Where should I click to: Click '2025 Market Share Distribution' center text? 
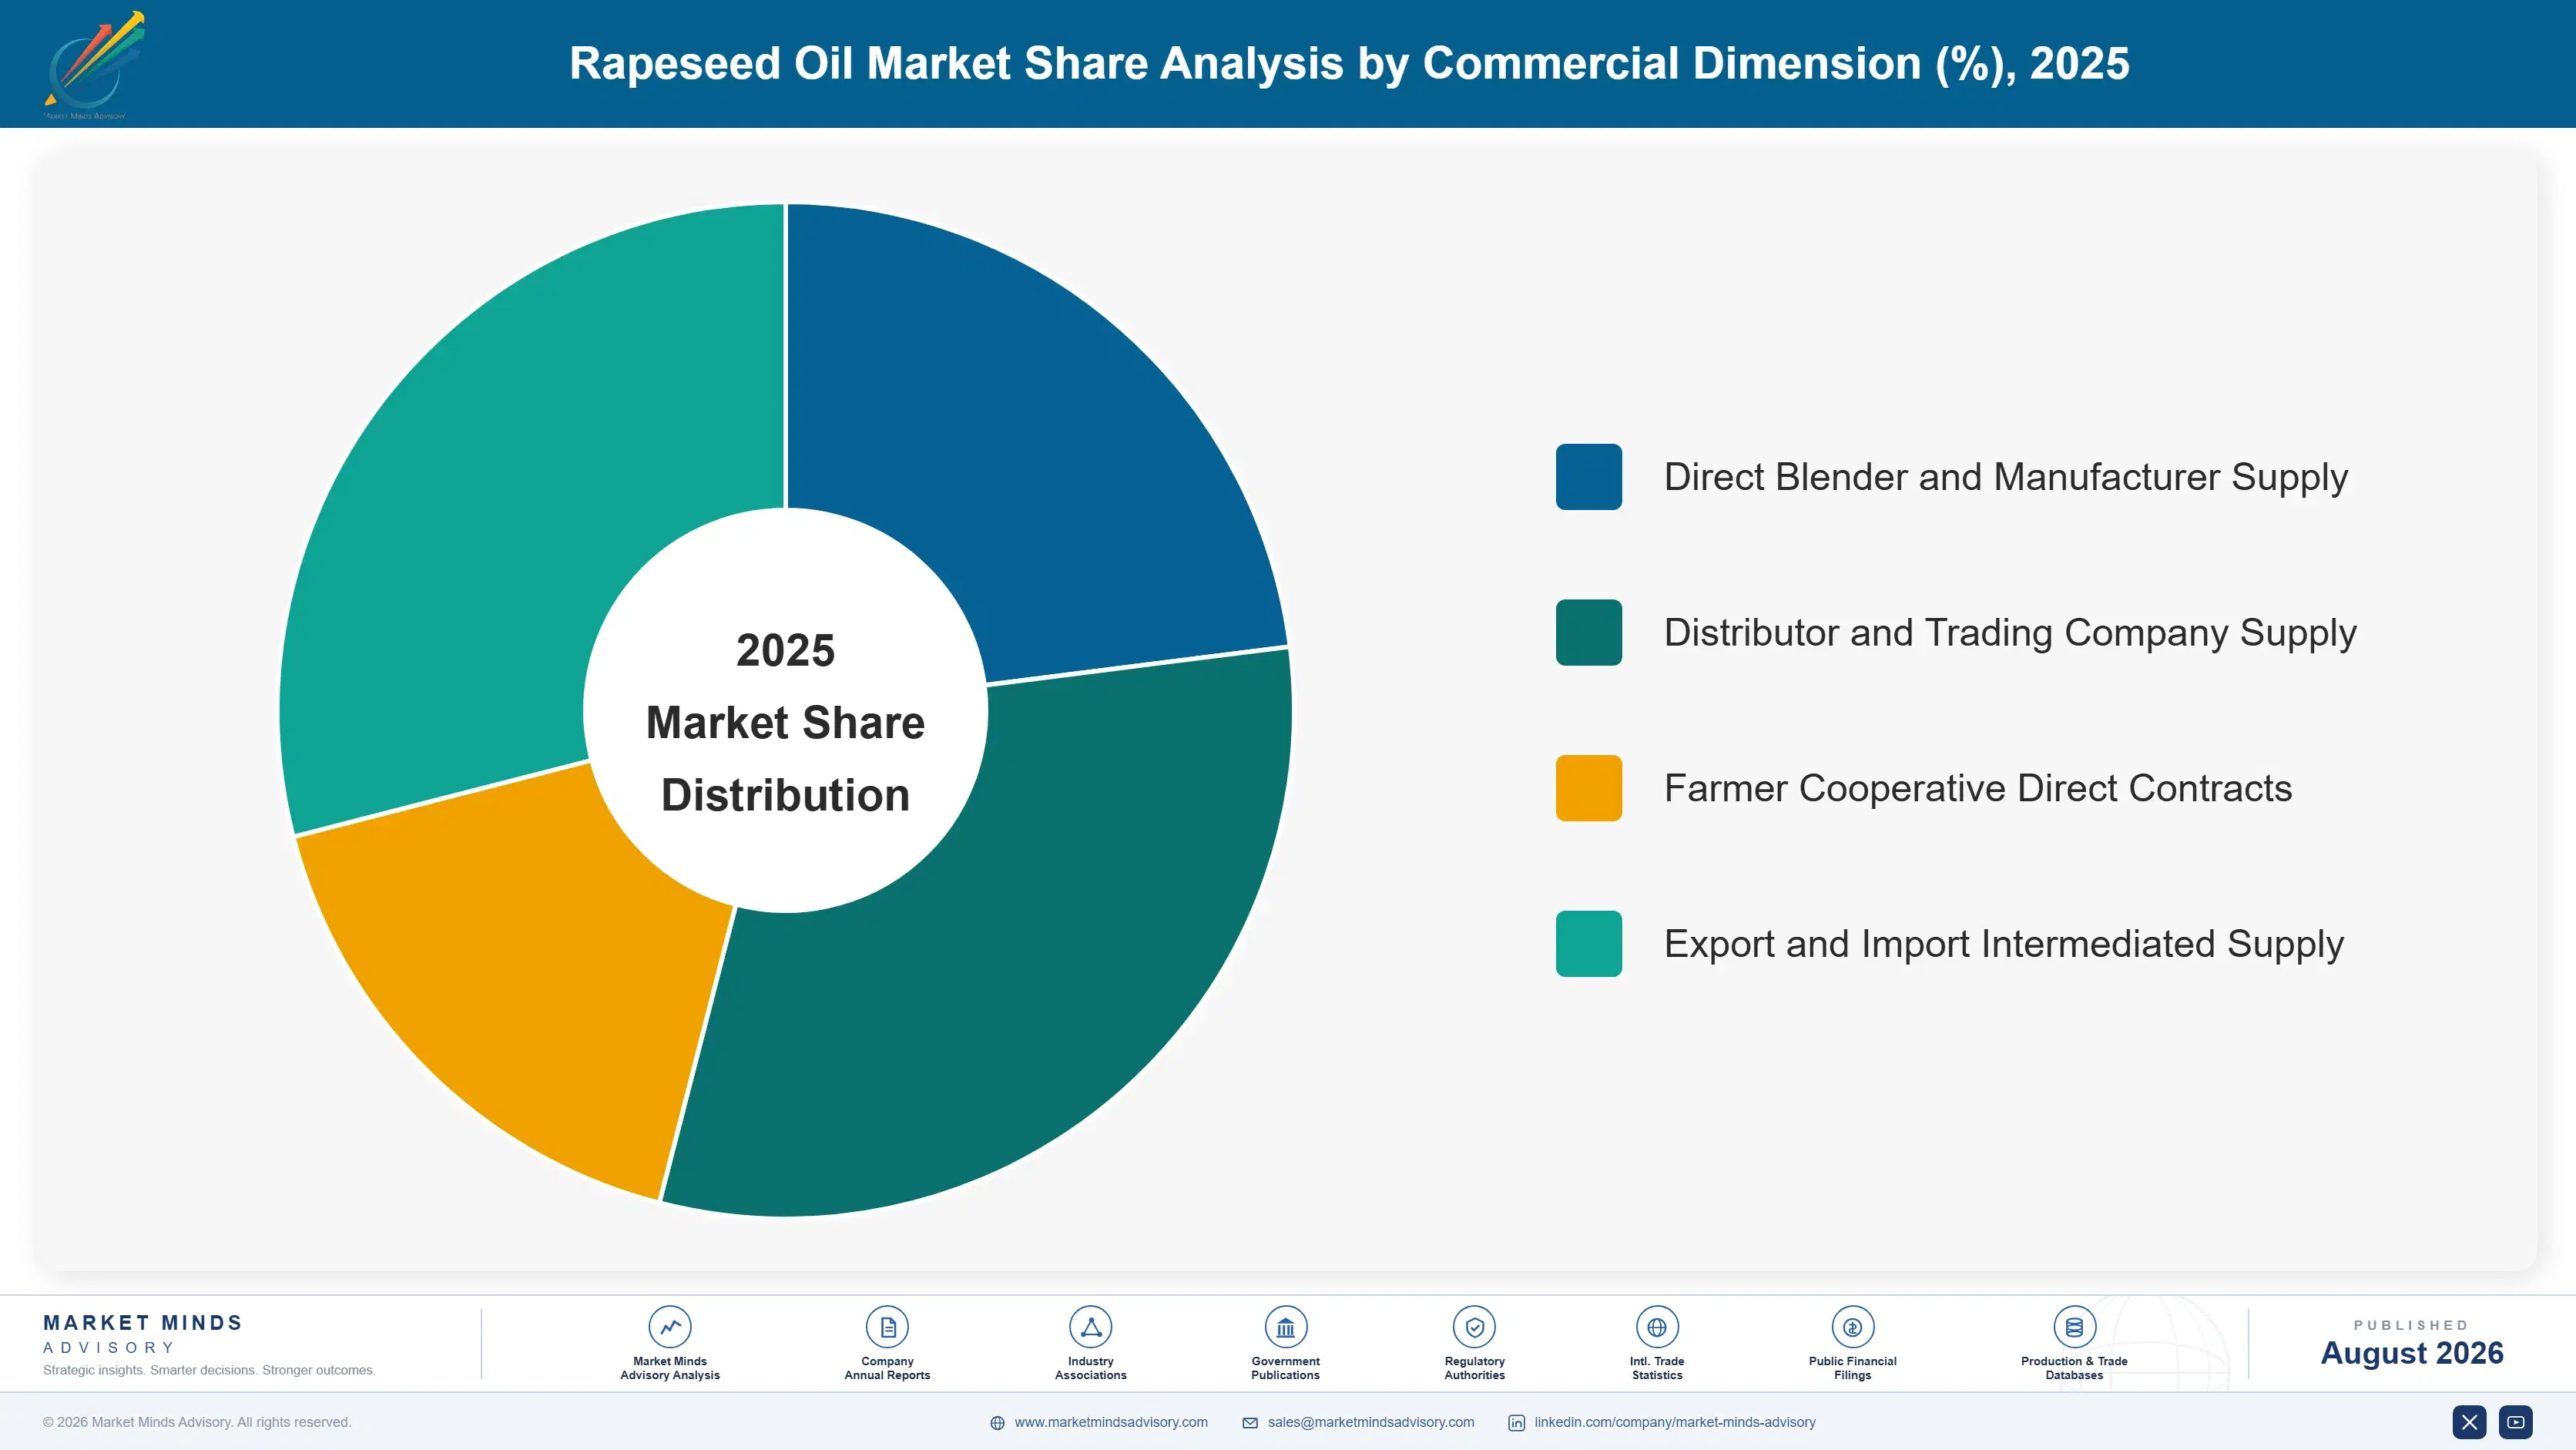coord(786,723)
